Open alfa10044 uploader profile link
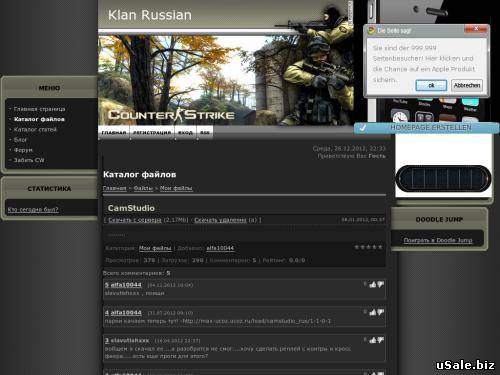 tap(220, 248)
